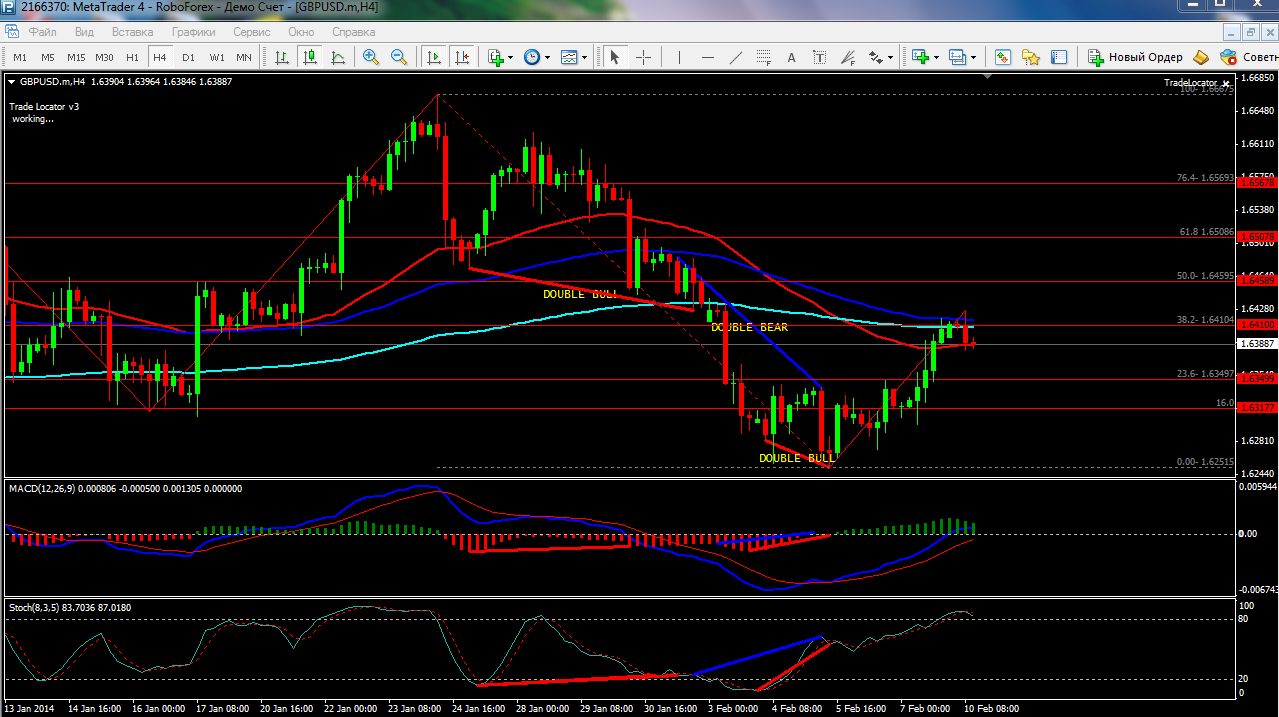
Task: Open the Вид menu
Action: 84,31
